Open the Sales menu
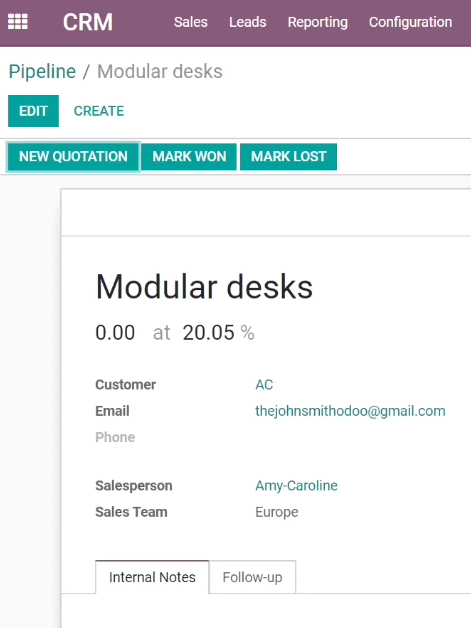Image resolution: width=471 pixels, height=628 pixels. [x=191, y=22]
